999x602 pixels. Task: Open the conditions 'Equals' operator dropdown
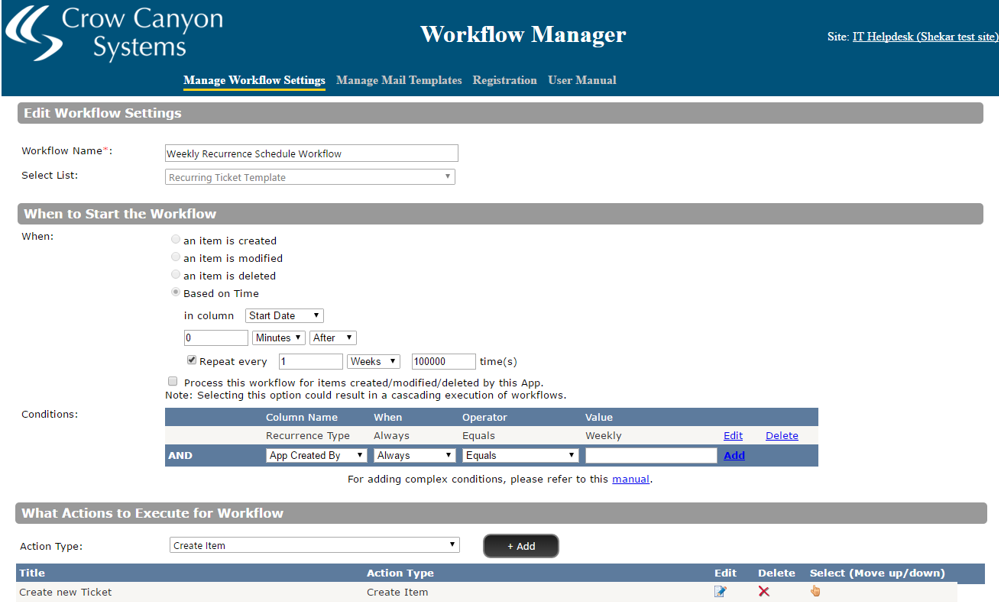point(521,455)
